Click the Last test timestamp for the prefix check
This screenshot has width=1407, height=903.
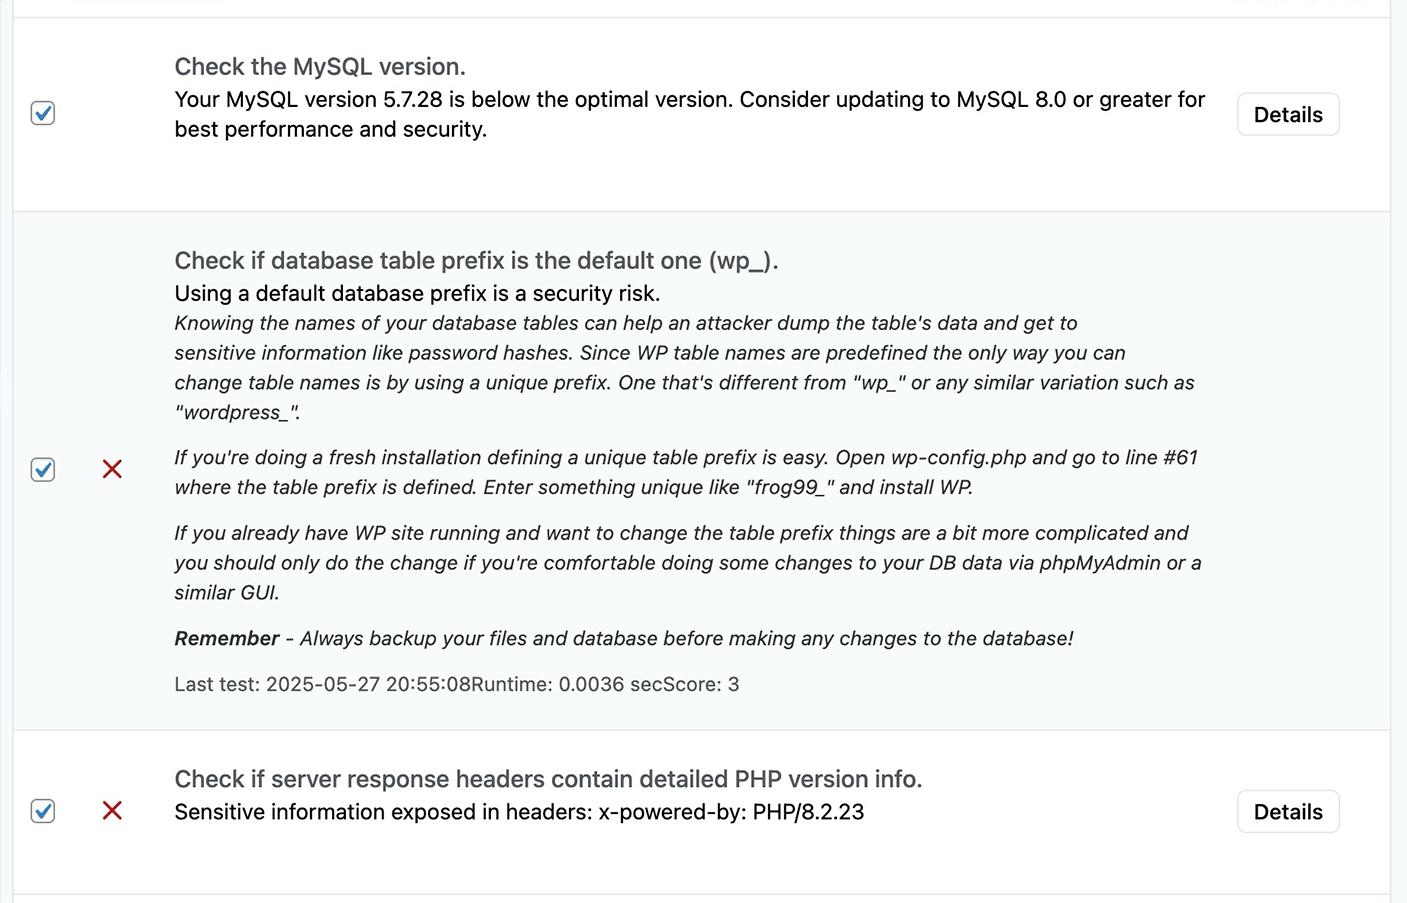click(322, 684)
